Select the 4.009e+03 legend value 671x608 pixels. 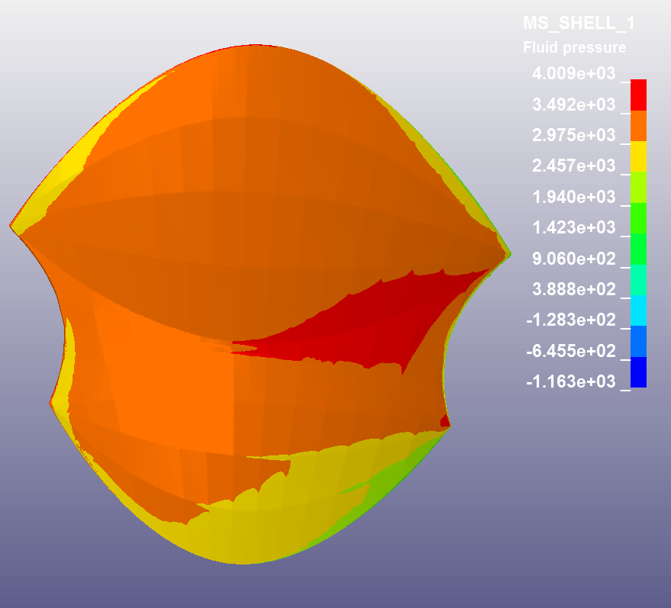573,73
